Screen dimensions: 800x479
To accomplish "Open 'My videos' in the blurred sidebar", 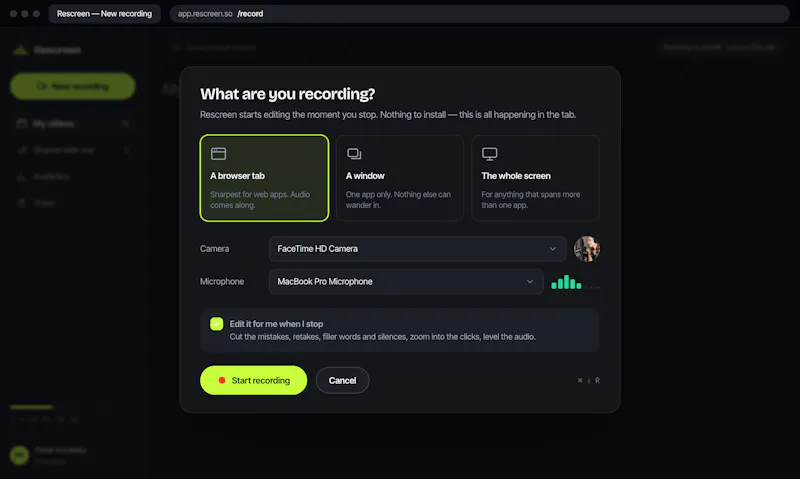I will (73, 123).
